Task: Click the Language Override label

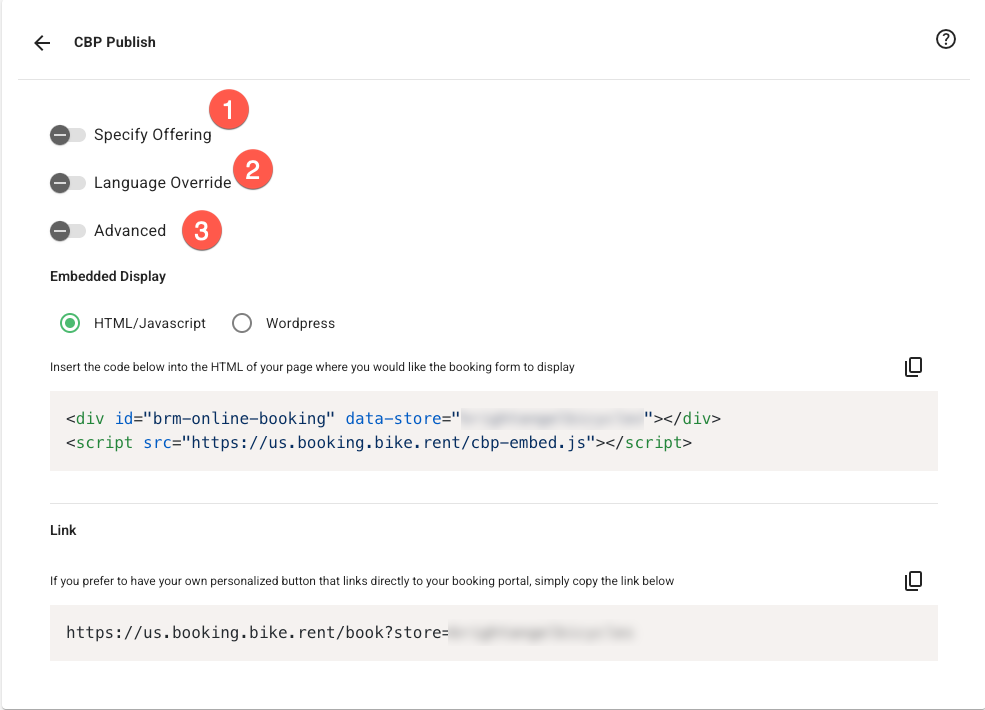Action: tap(163, 183)
